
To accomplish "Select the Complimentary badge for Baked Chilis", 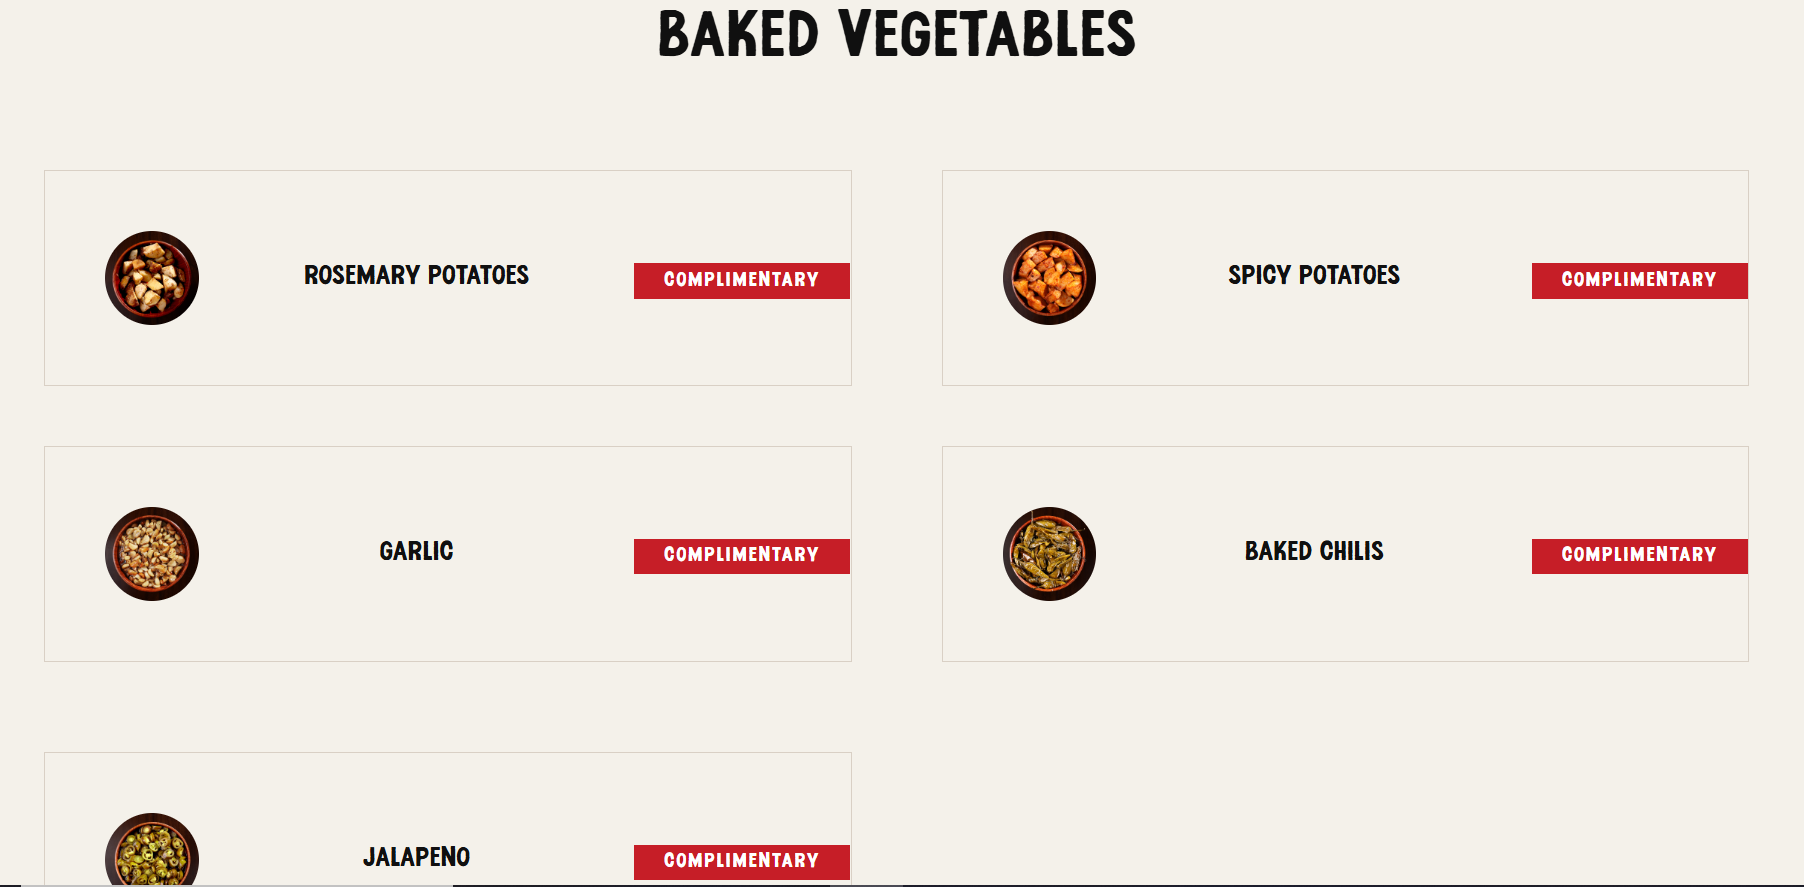I will [x=1640, y=556].
